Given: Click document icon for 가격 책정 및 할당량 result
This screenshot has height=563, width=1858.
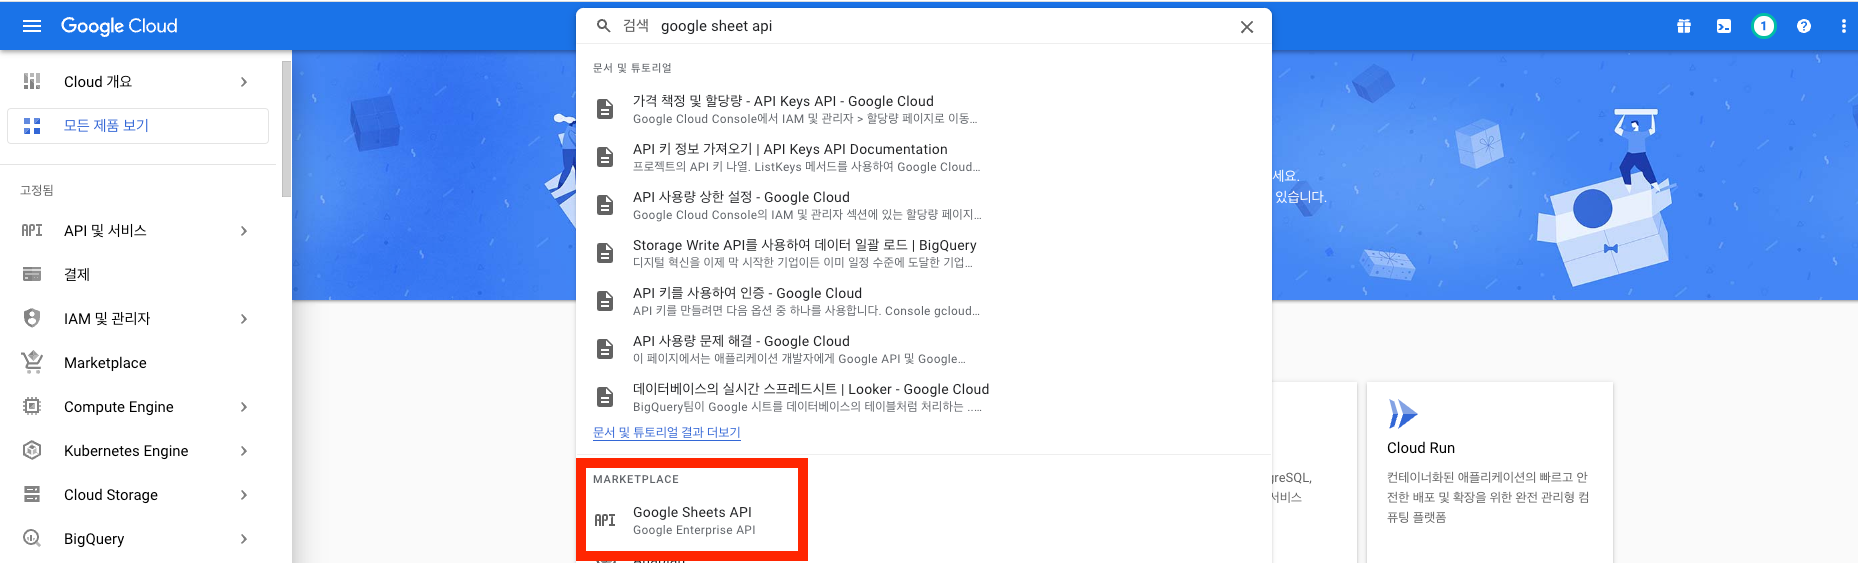Looking at the screenshot, I should 605,109.
